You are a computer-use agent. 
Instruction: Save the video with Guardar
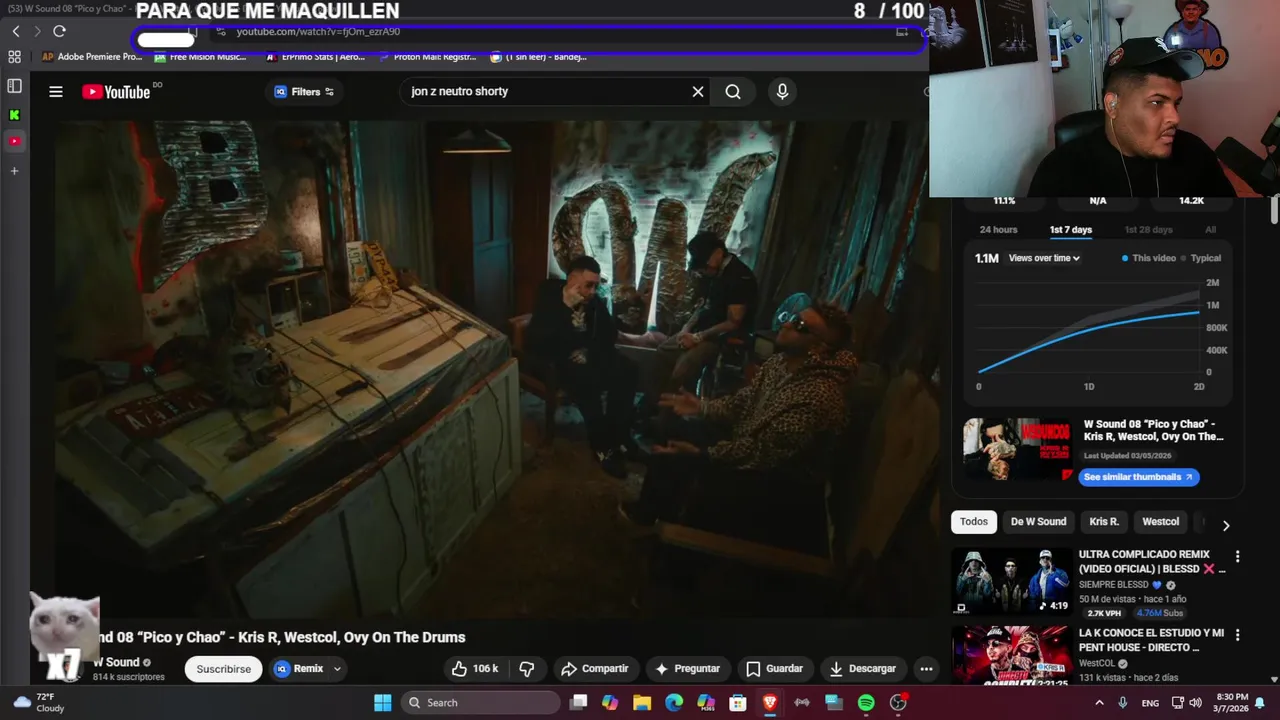pyautogui.click(x=774, y=669)
